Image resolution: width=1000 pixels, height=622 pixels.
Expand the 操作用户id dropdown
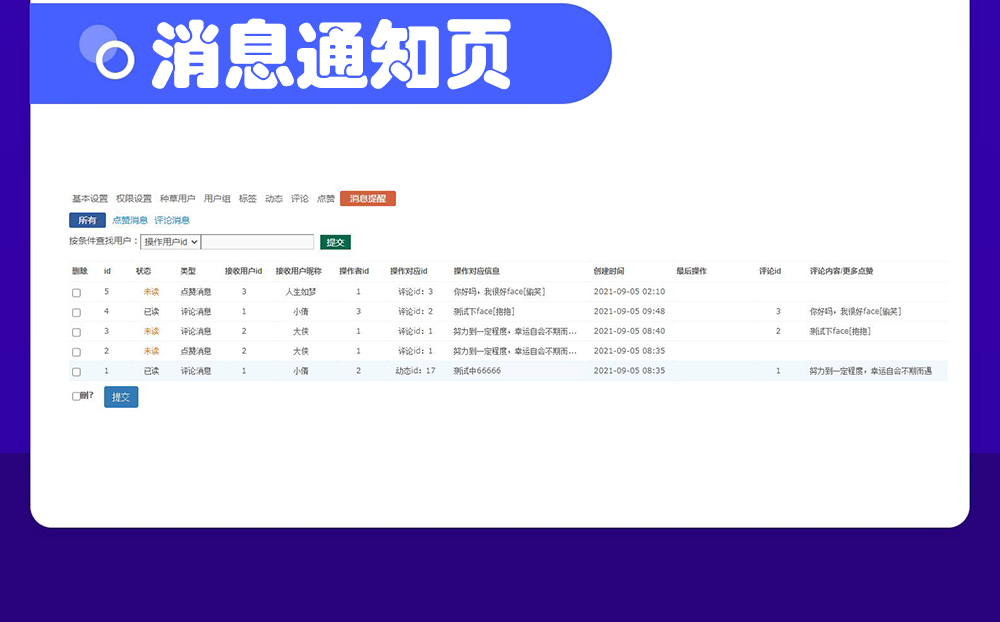tap(170, 242)
